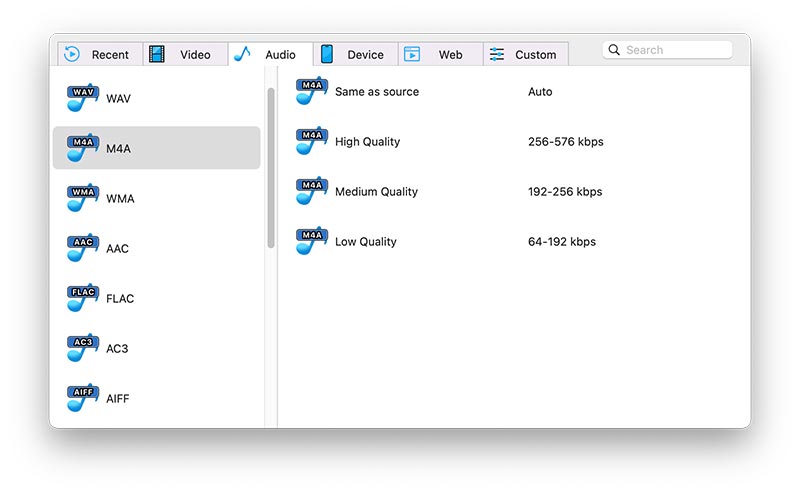Select the AIFF format icon

pyautogui.click(x=83, y=398)
